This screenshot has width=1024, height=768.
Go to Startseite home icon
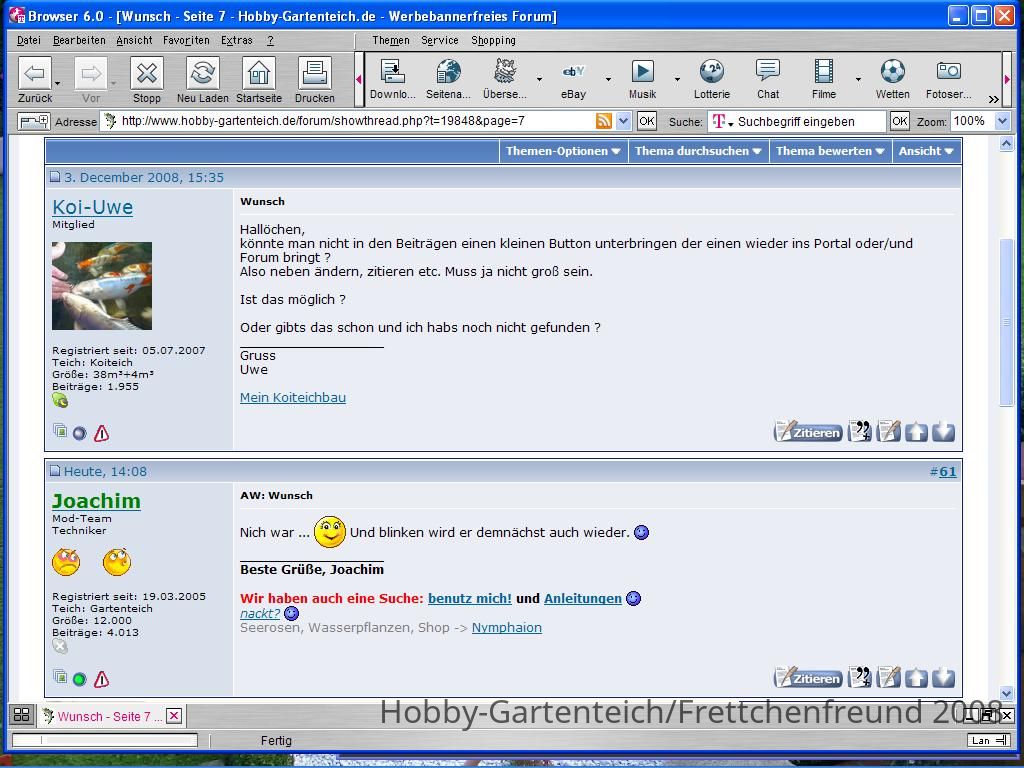[259, 73]
